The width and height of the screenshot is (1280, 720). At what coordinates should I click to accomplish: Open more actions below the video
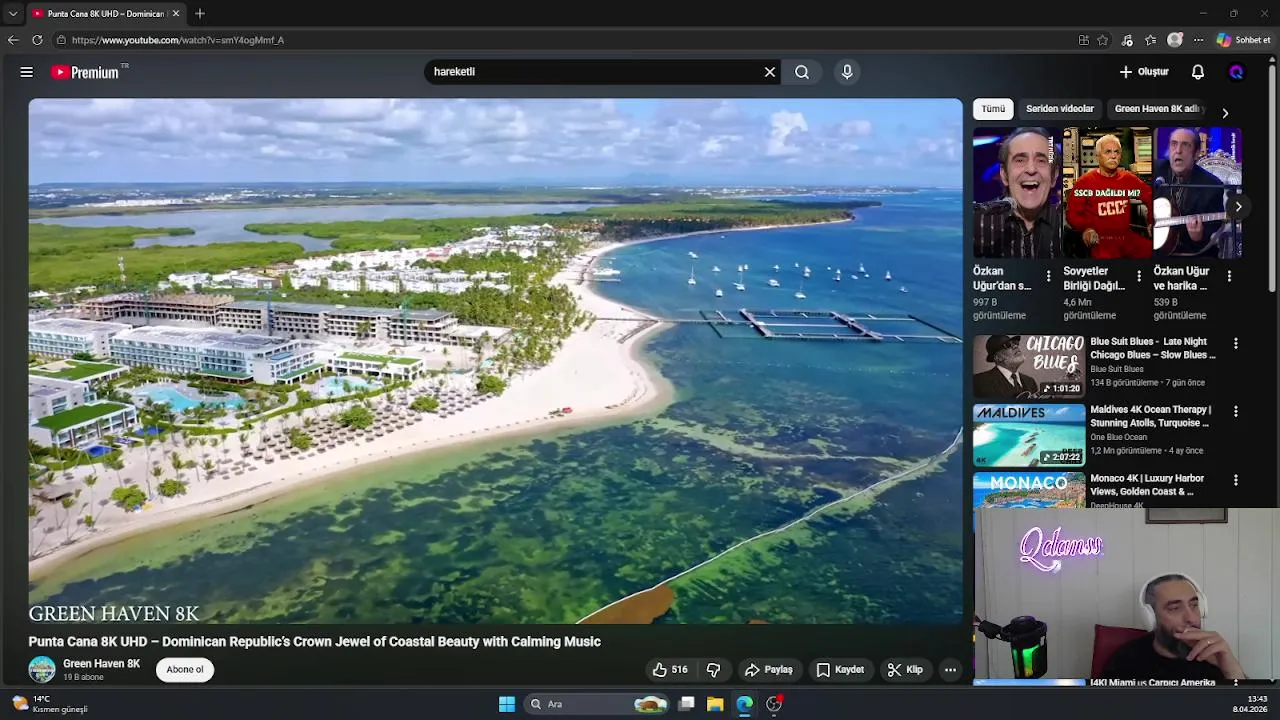(x=951, y=670)
